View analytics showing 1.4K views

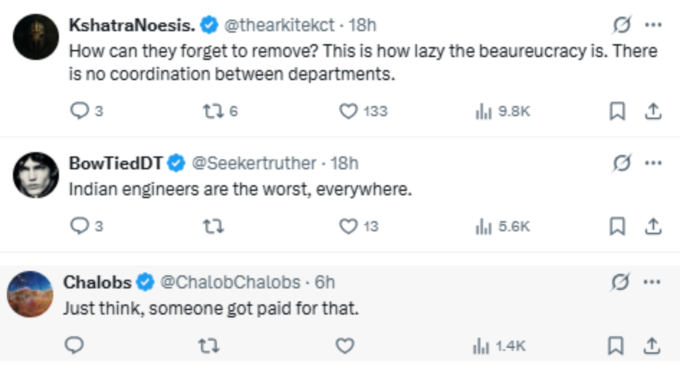(x=499, y=346)
